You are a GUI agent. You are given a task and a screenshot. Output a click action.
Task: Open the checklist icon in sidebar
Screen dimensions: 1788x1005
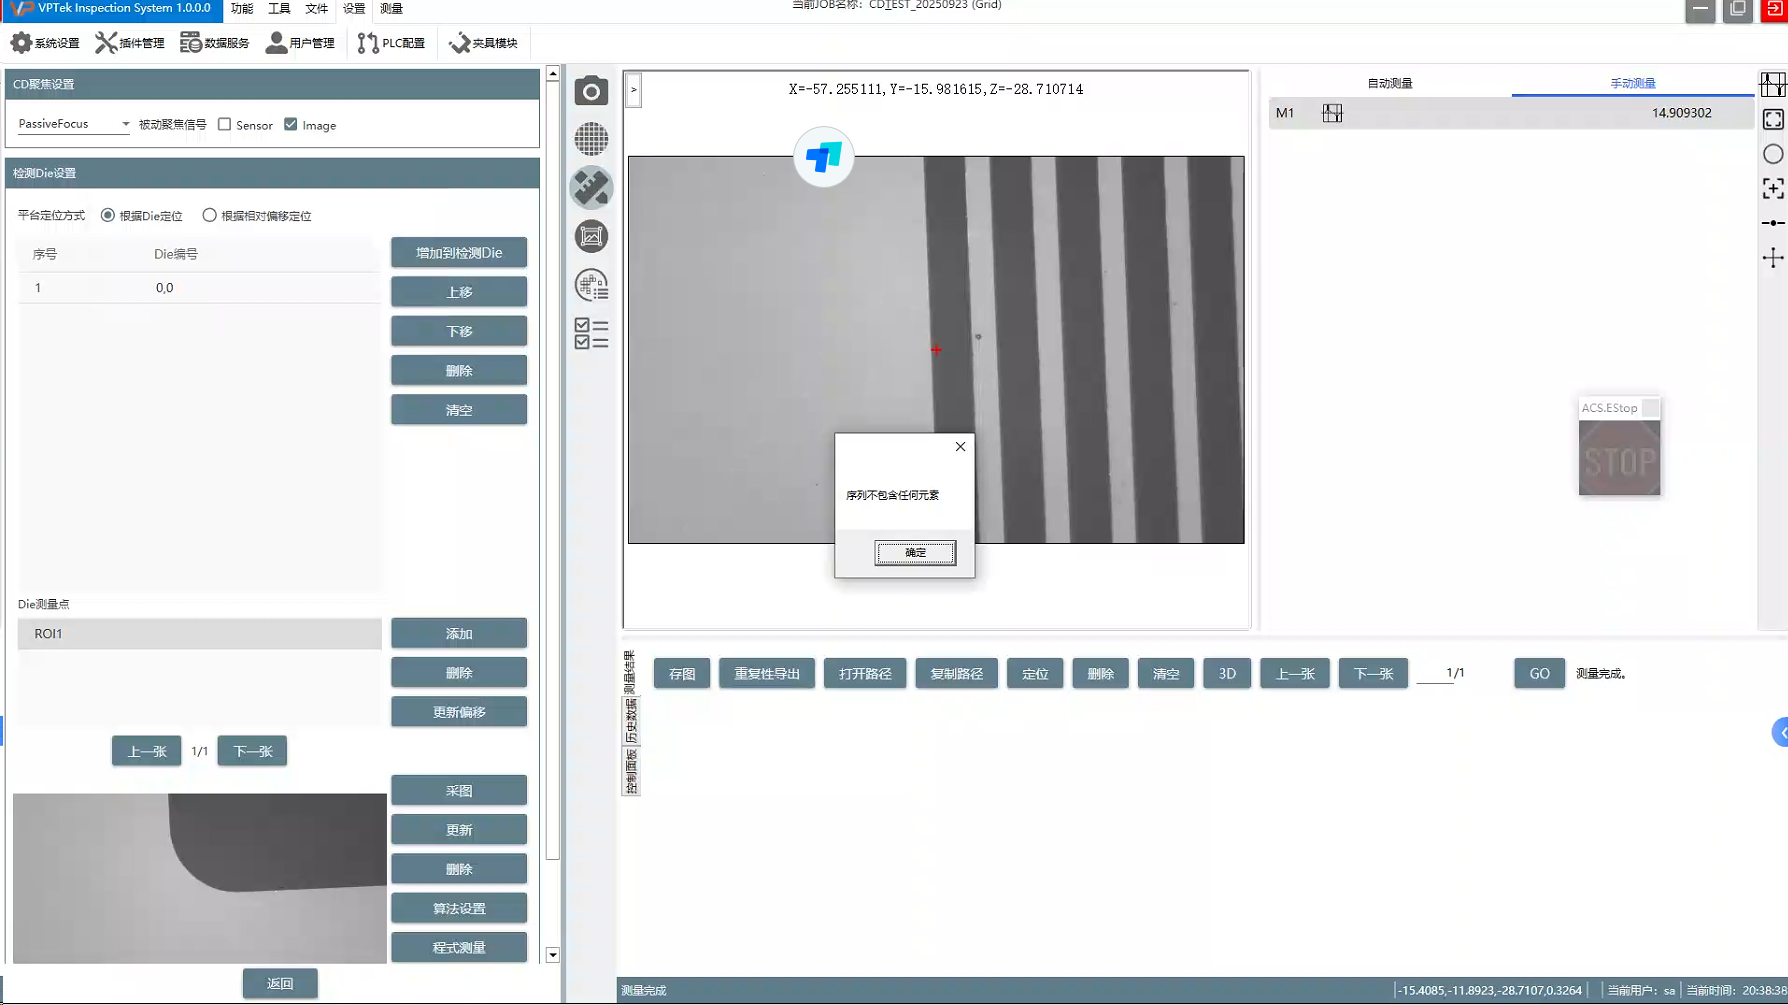591,333
